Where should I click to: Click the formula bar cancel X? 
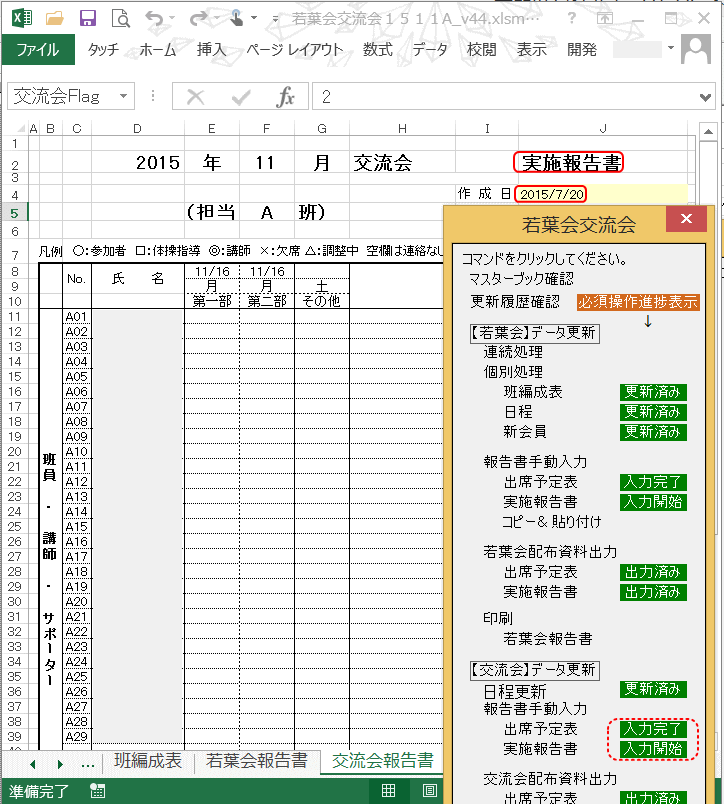195,96
